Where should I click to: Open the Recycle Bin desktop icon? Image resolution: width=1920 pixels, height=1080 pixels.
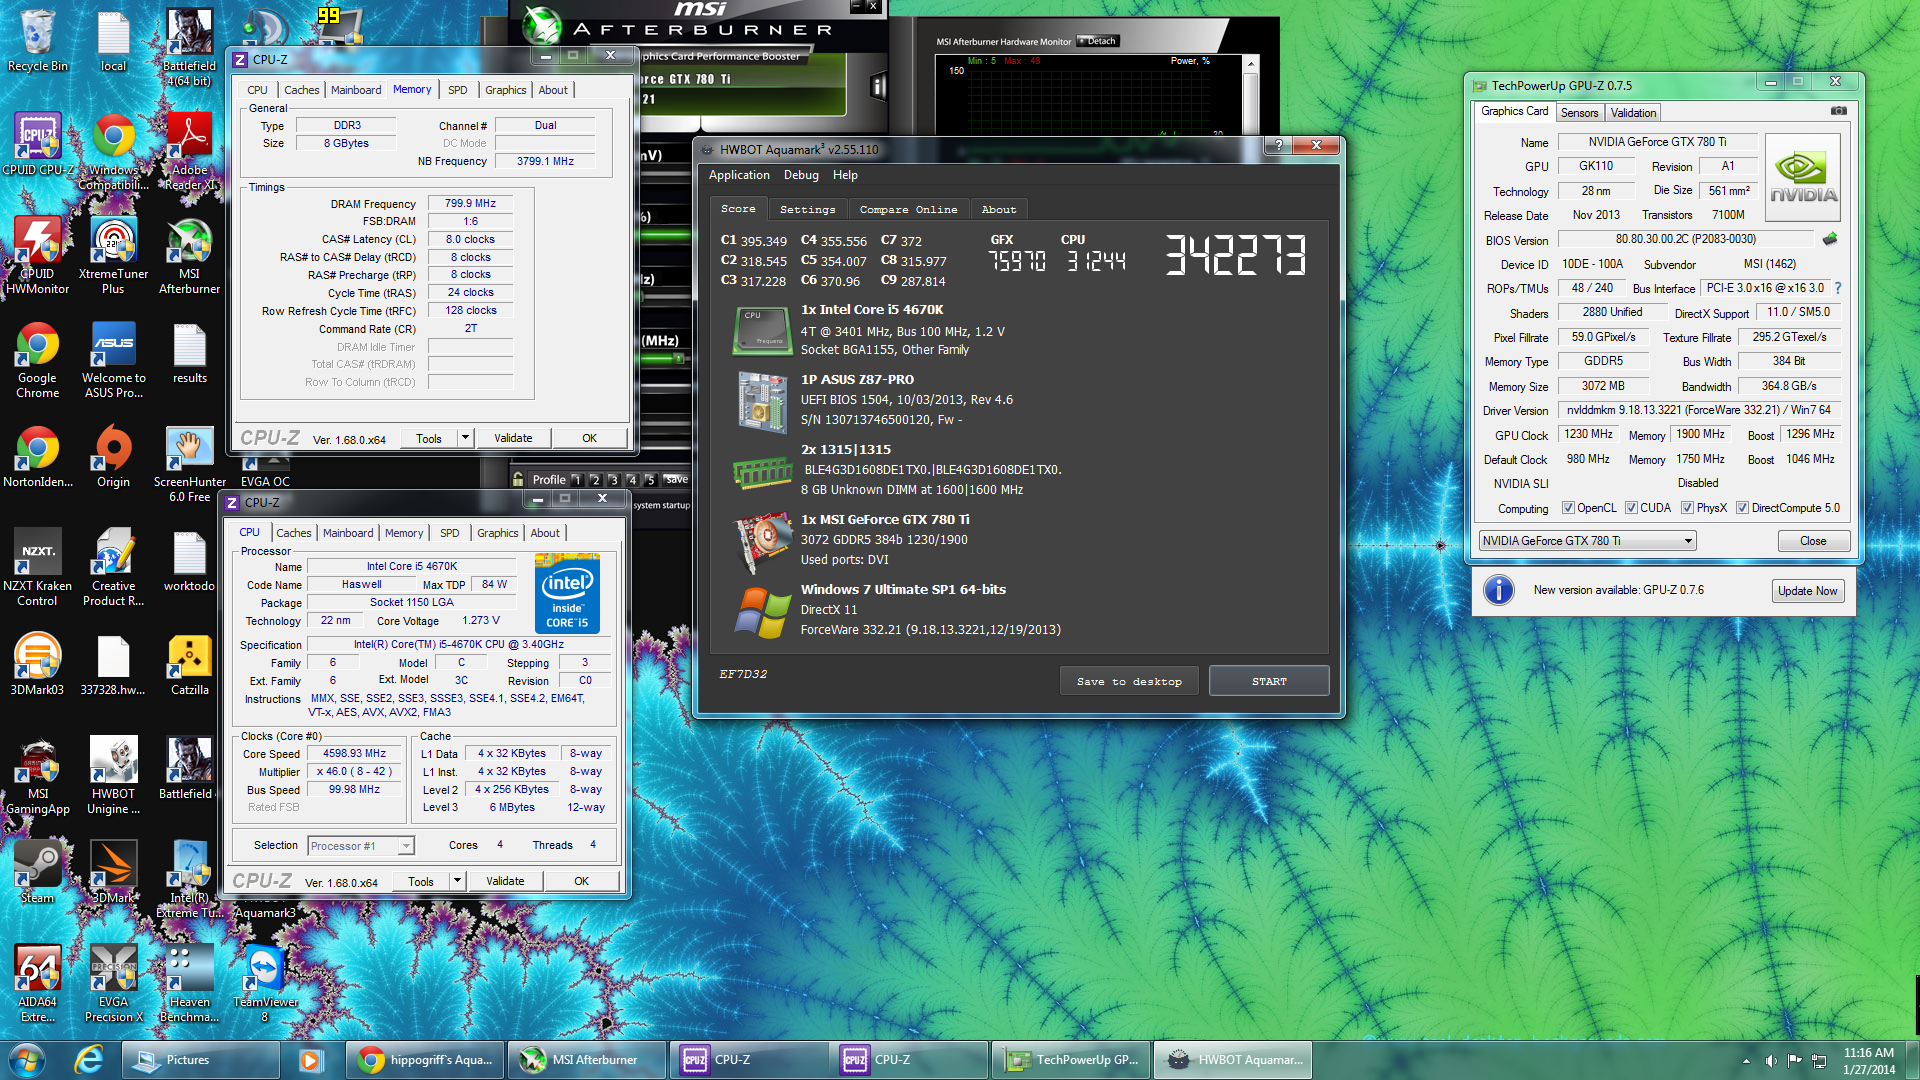pos(37,41)
